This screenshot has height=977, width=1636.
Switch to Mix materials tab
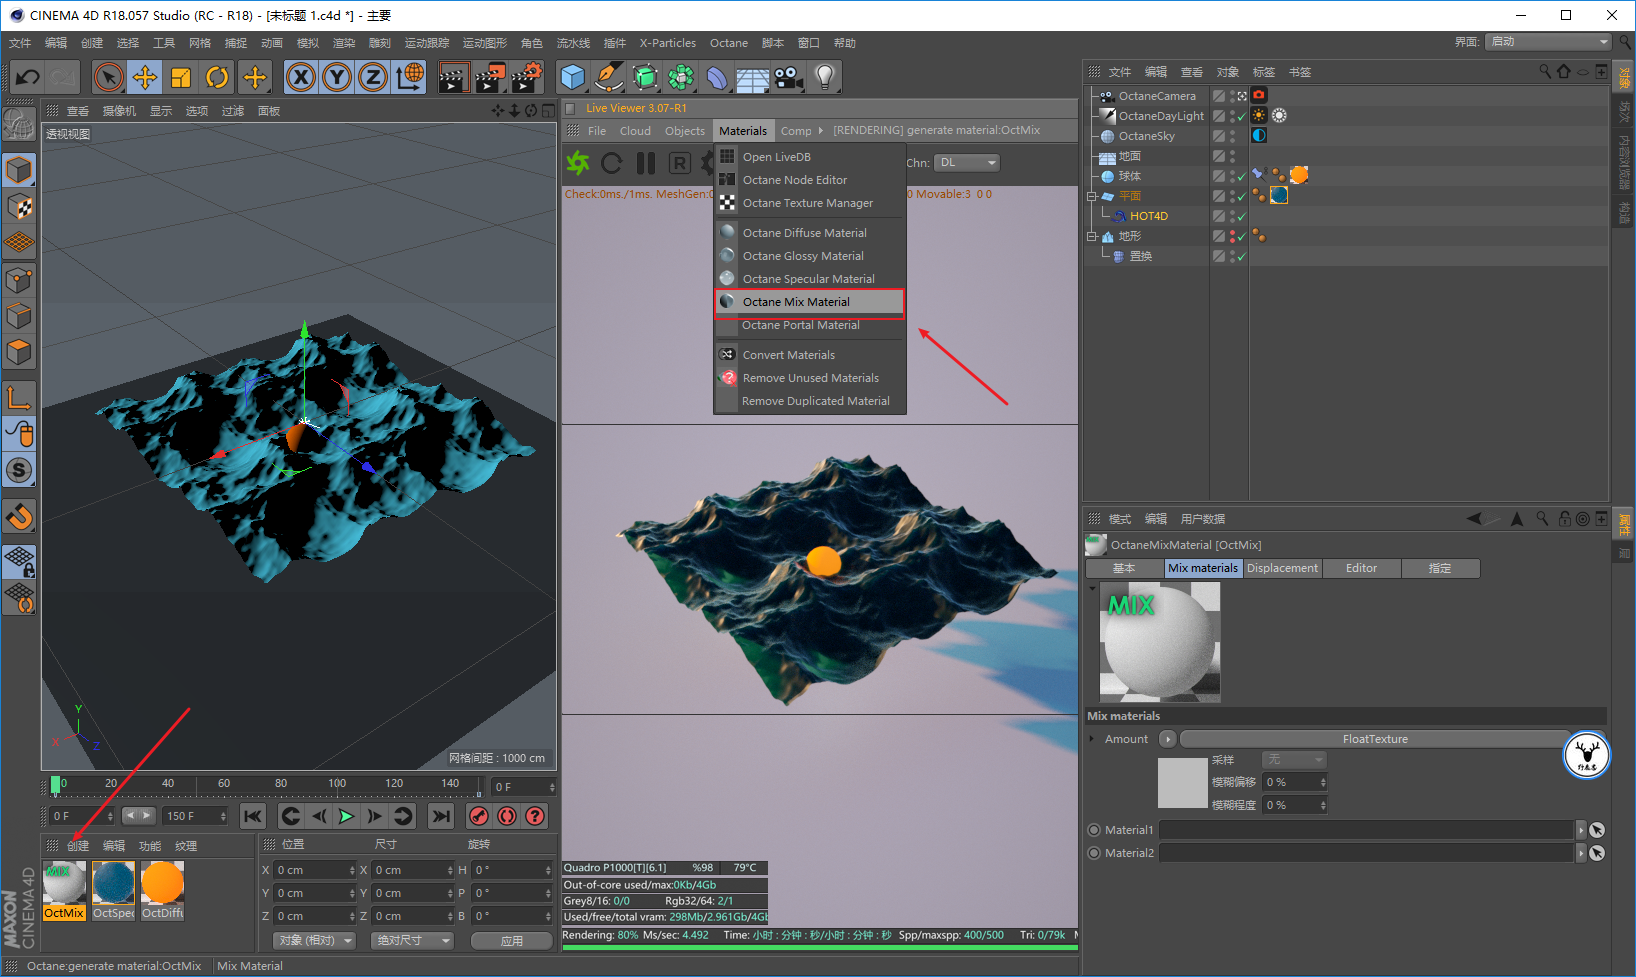(x=1203, y=568)
